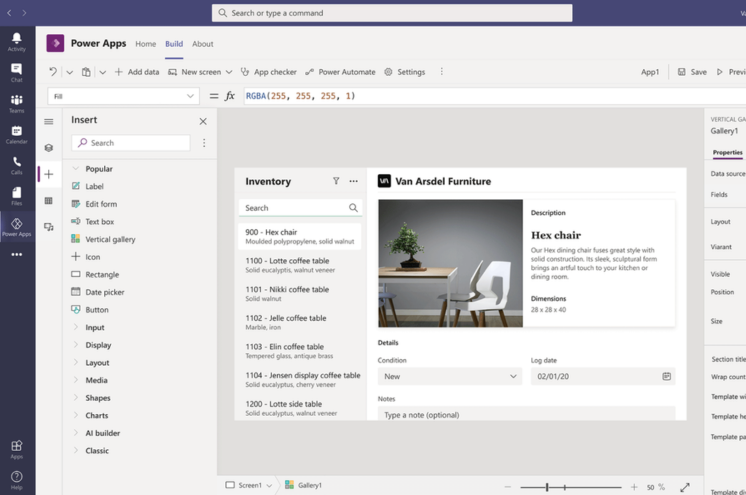Image resolution: width=746 pixels, height=495 pixels.
Task: Click the Insert panel search field
Action: click(x=131, y=143)
